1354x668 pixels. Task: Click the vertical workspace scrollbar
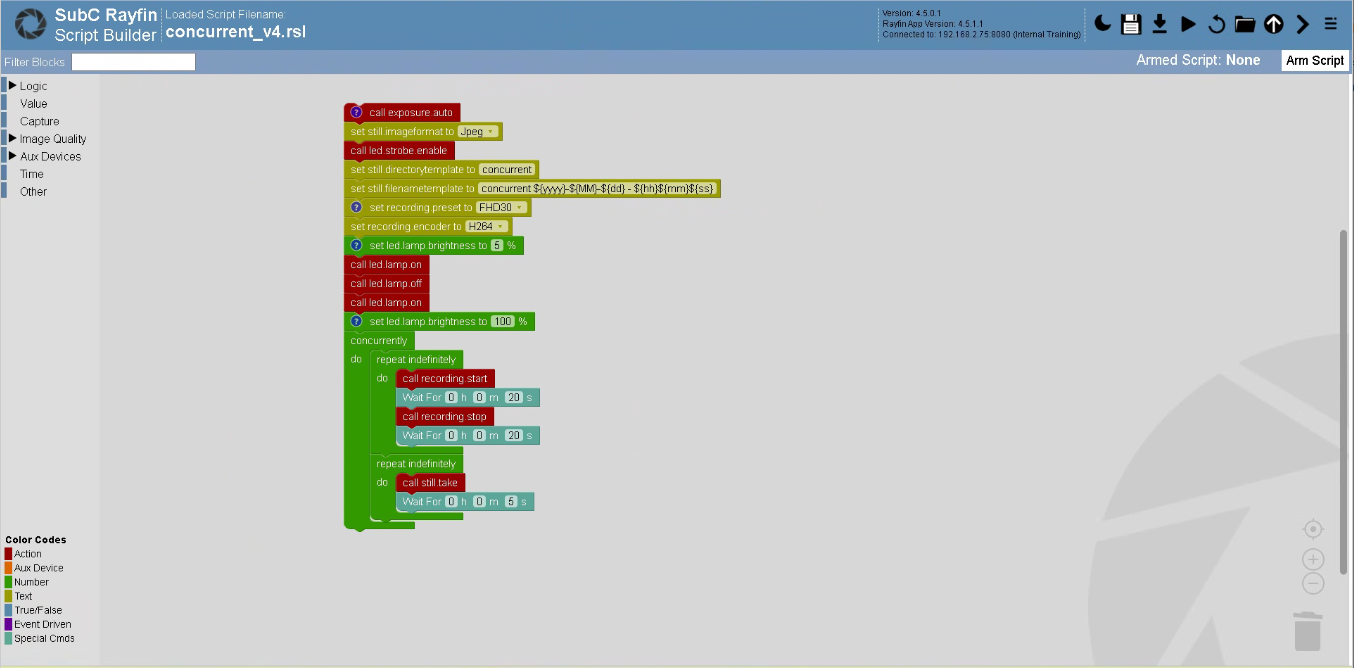point(1343,380)
